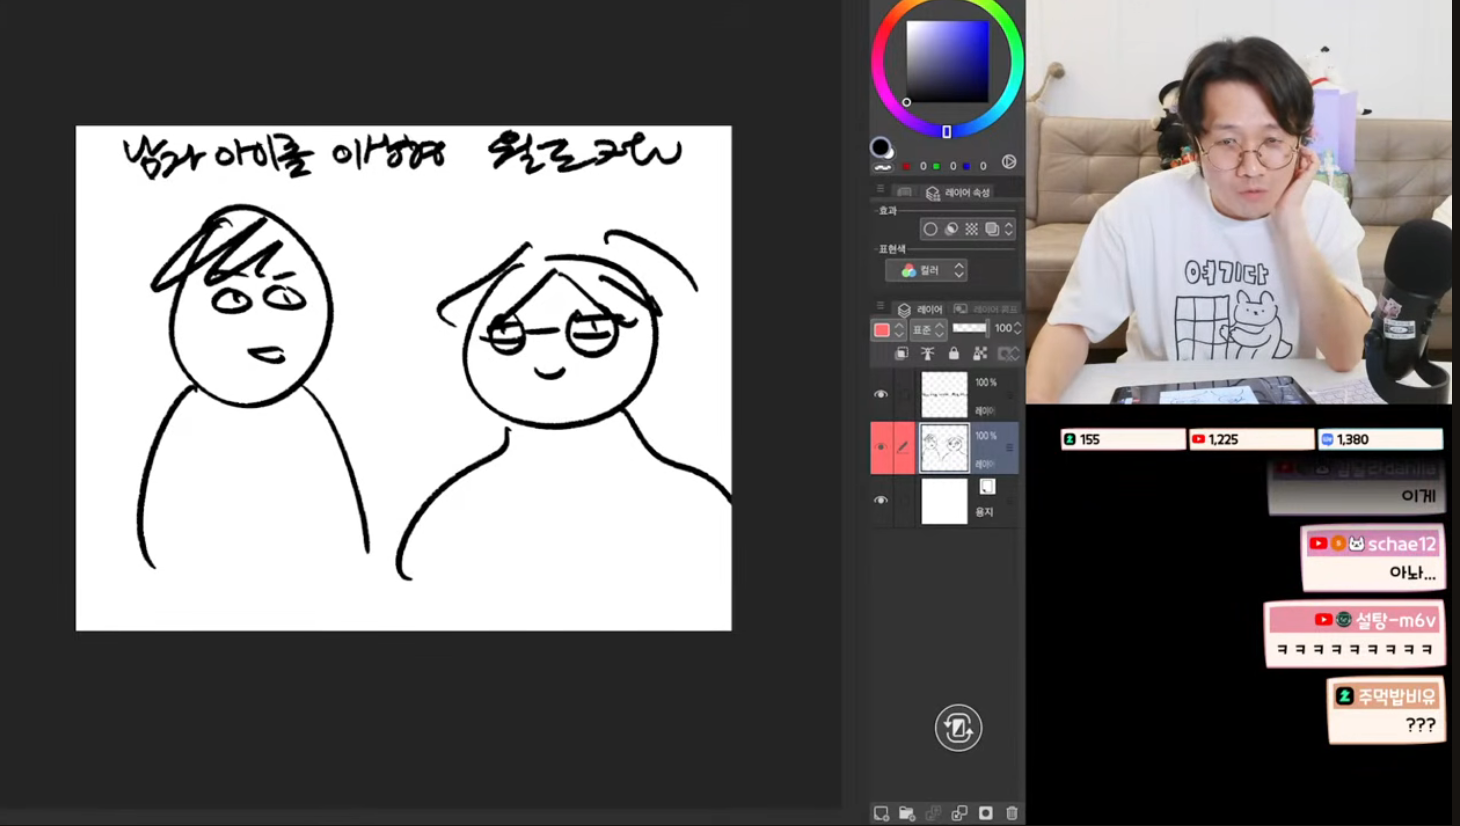Click the opacity 100 stepper arrows

point(1017,328)
